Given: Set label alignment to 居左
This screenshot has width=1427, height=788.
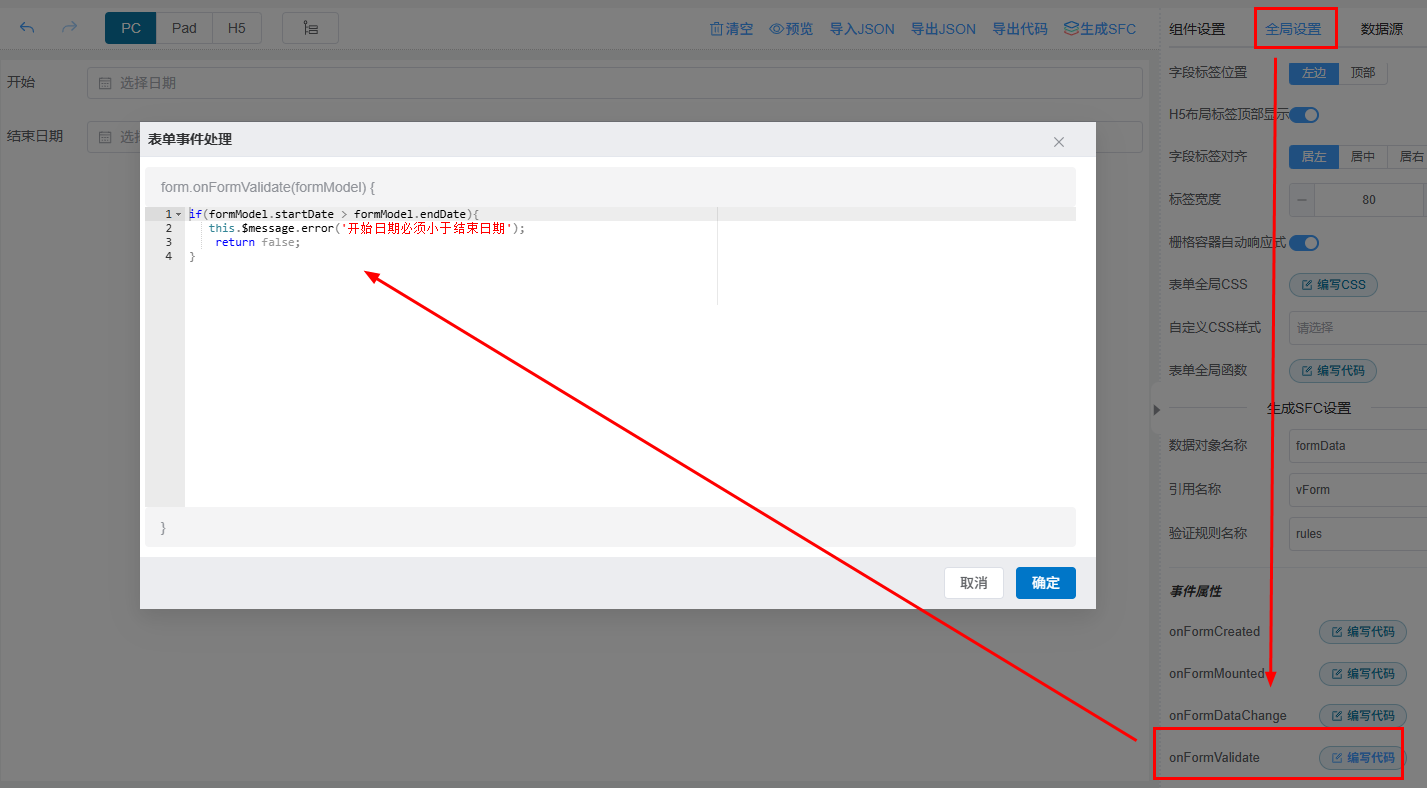Looking at the screenshot, I should [x=1314, y=157].
